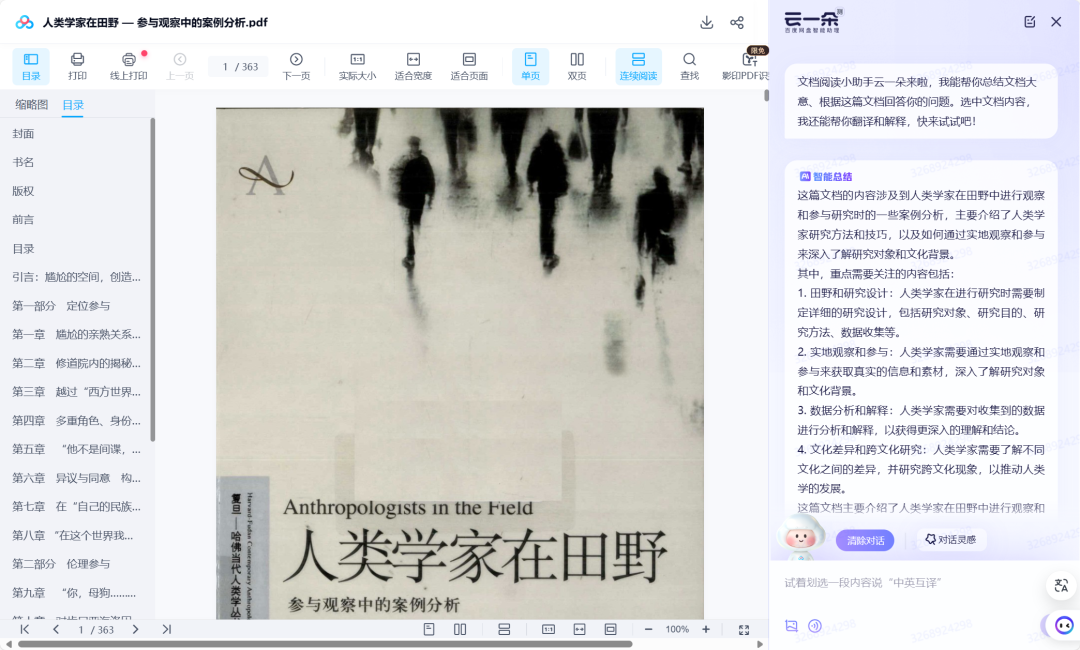The image size is (1080, 650).
Task: Set view to 实际大小 actual size
Action: [357, 66]
